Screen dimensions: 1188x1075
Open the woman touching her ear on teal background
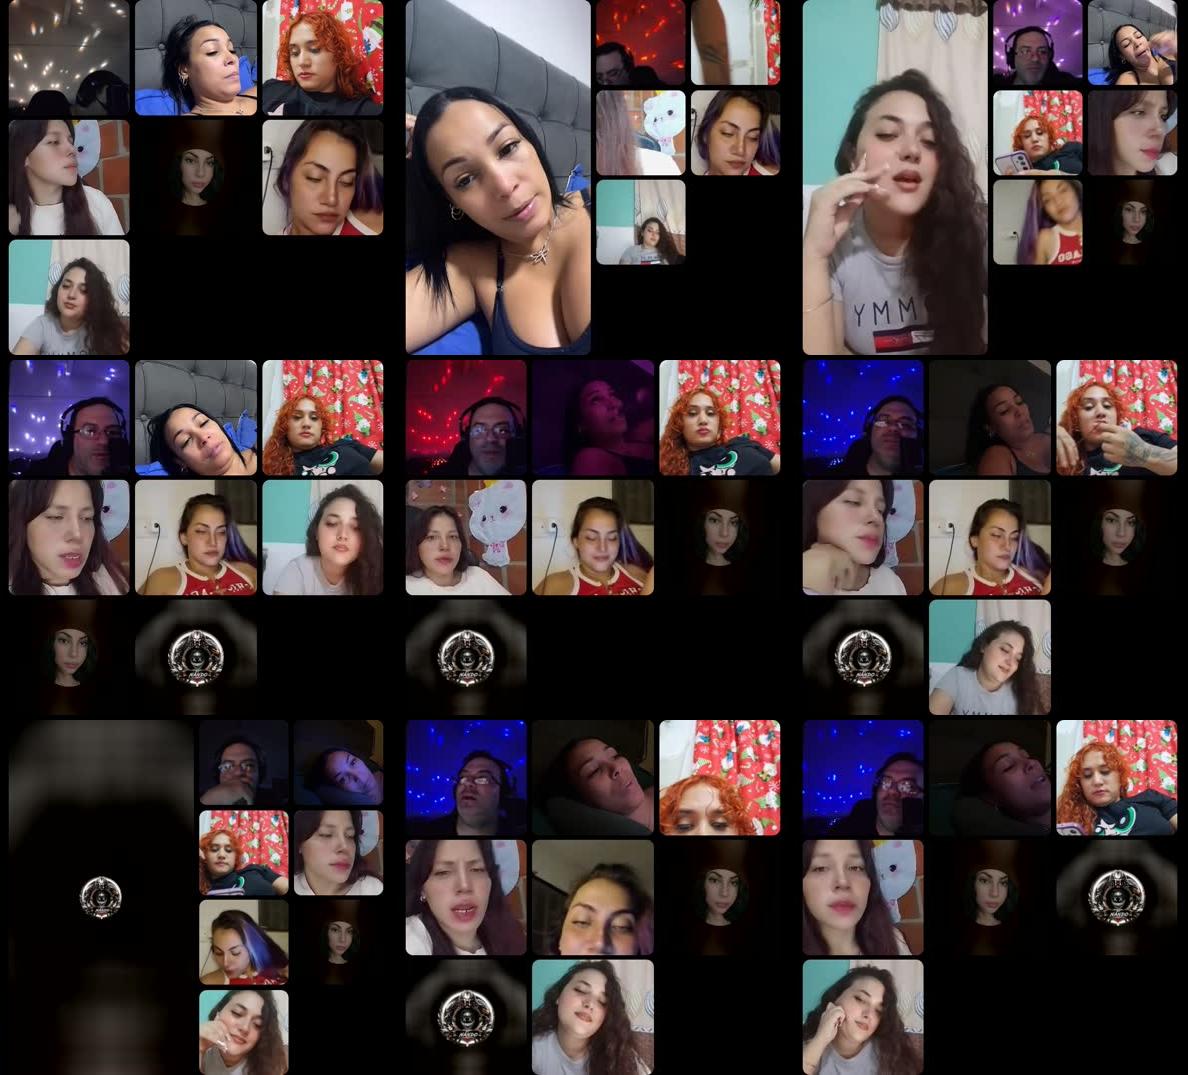click(x=862, y=1017)
